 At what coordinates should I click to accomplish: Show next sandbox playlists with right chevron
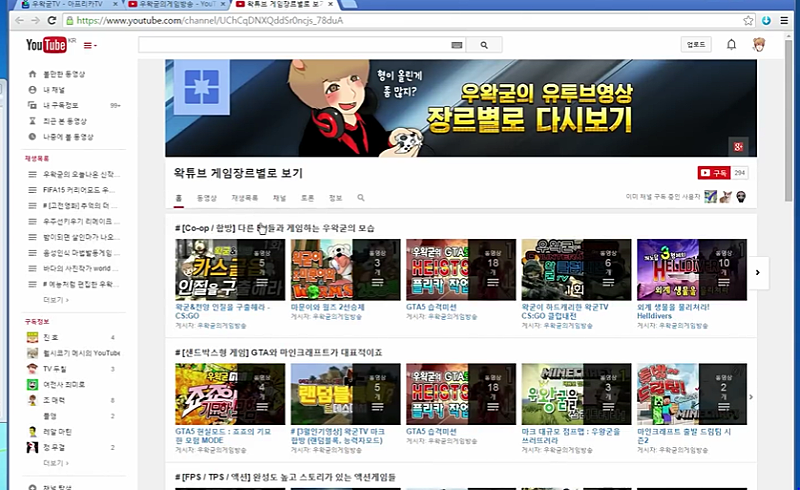coord(751,397)
